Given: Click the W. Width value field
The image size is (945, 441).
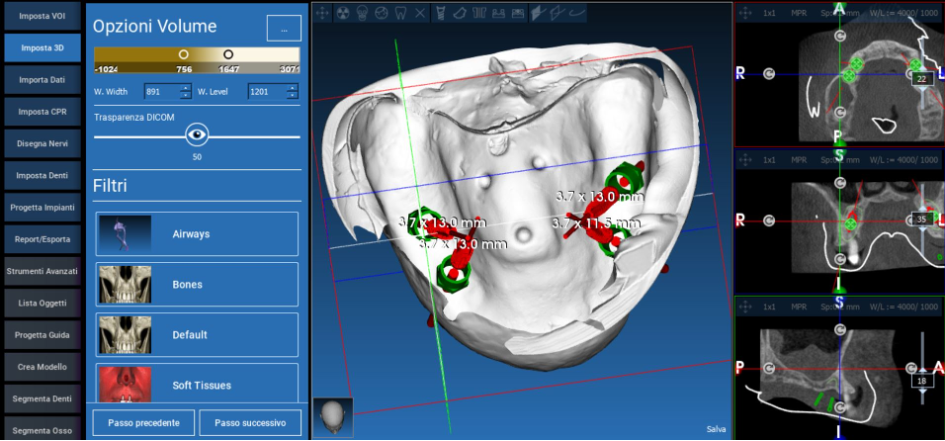Looking at the screenshot, I should point(162,92).
